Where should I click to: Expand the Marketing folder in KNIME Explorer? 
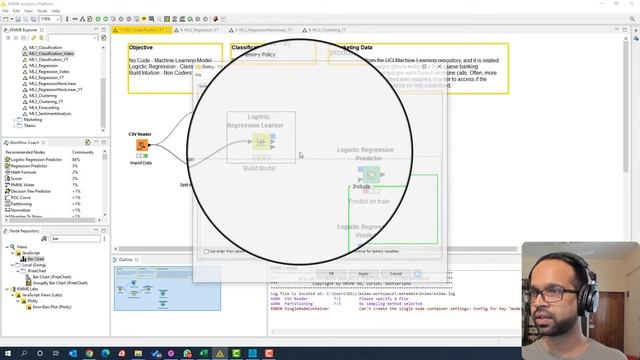(14, 120)
